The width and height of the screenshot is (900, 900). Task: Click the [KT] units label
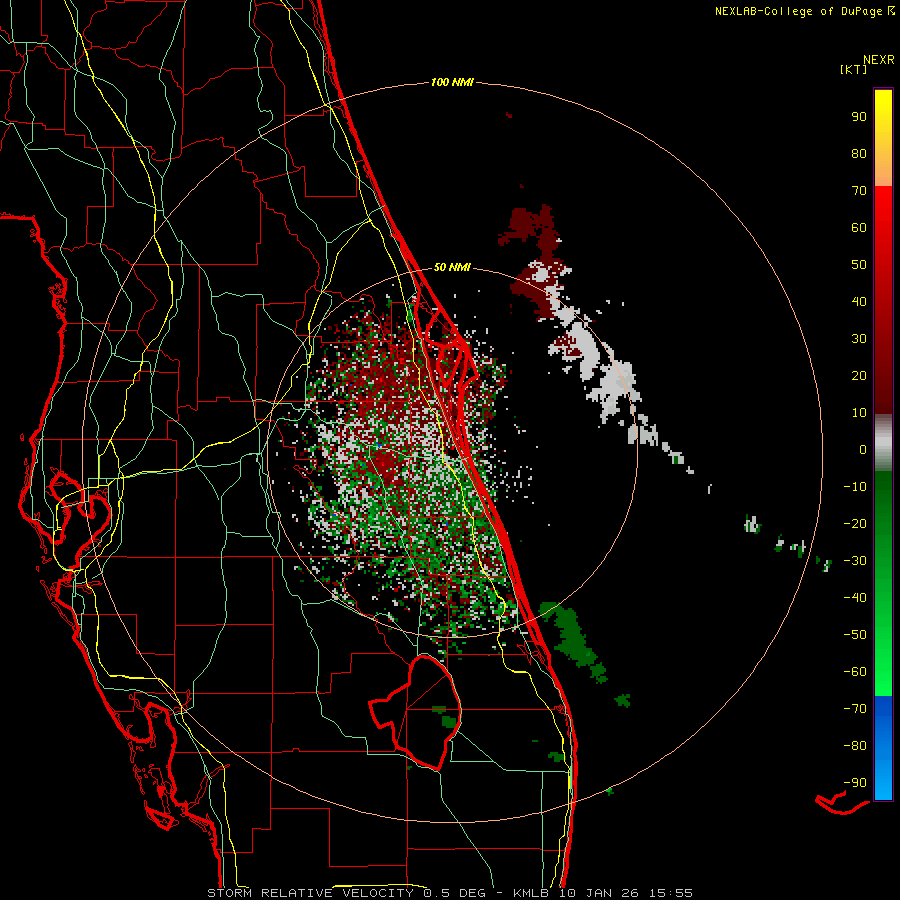click(x=853, y=69)
